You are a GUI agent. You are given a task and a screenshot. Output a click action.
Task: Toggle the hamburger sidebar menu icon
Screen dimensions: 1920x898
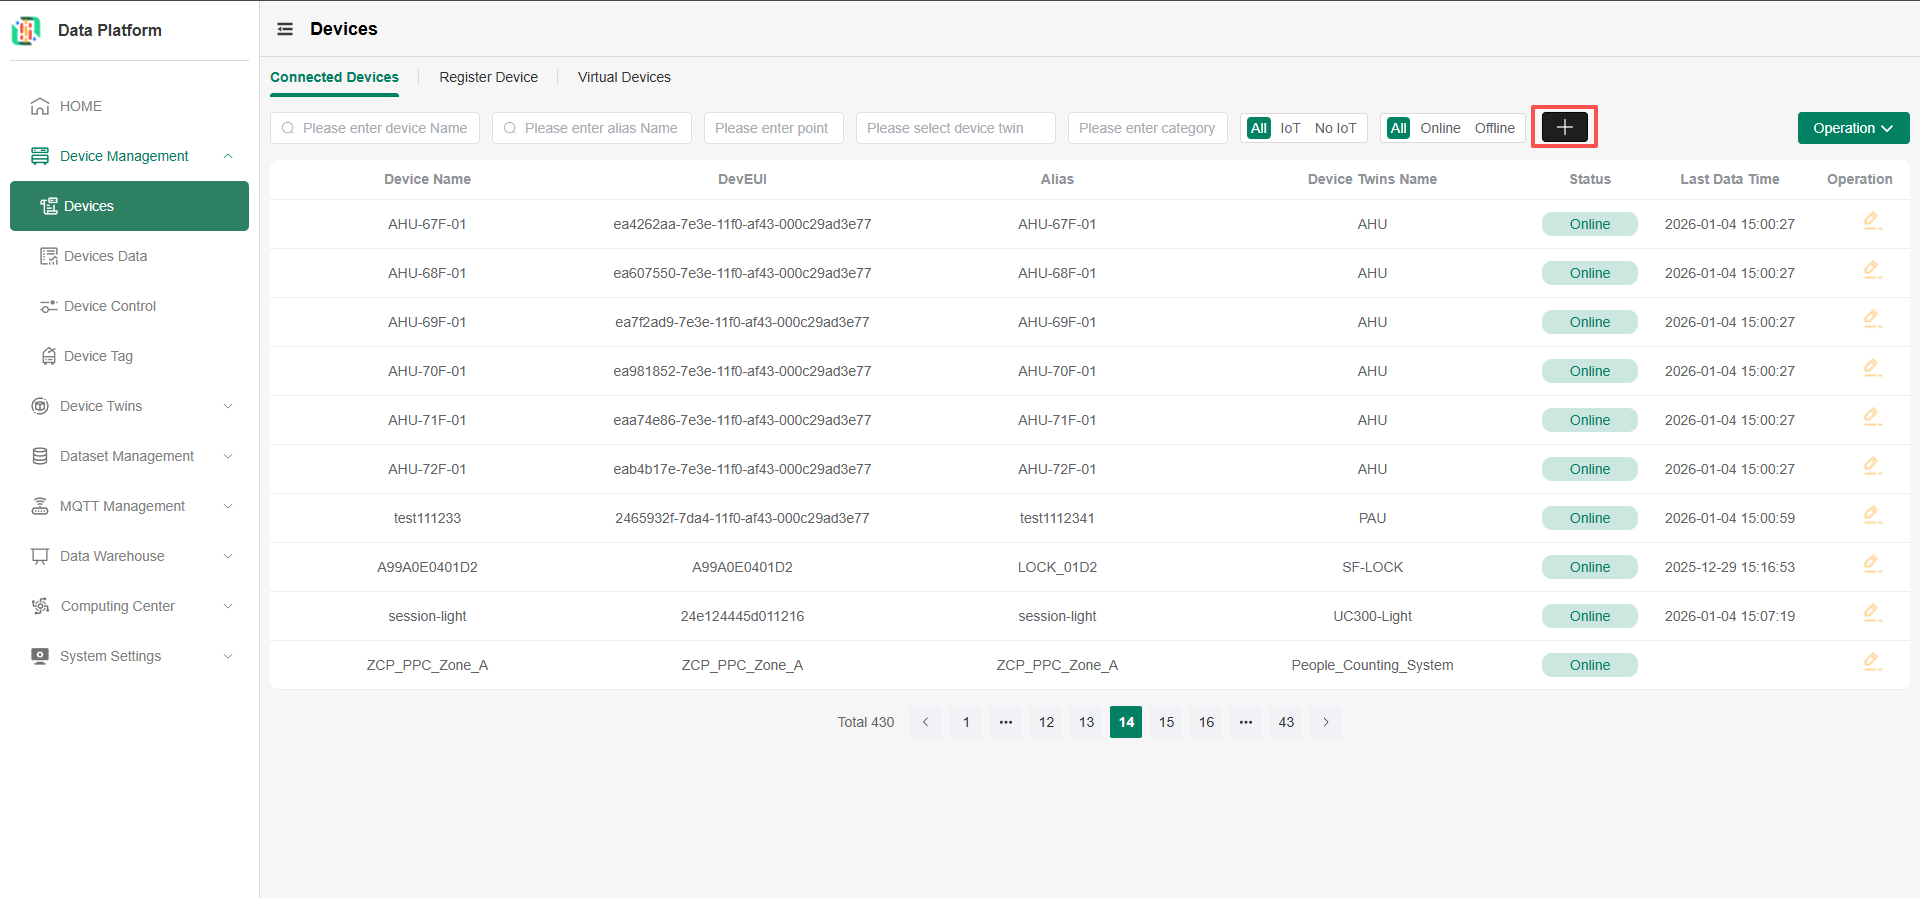[285, 29]
